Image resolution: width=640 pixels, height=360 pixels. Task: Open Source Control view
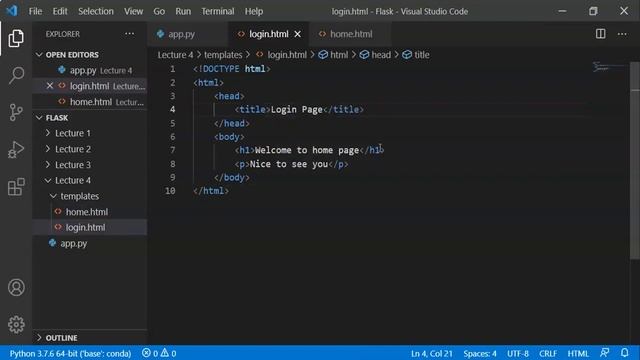point(16,112)
